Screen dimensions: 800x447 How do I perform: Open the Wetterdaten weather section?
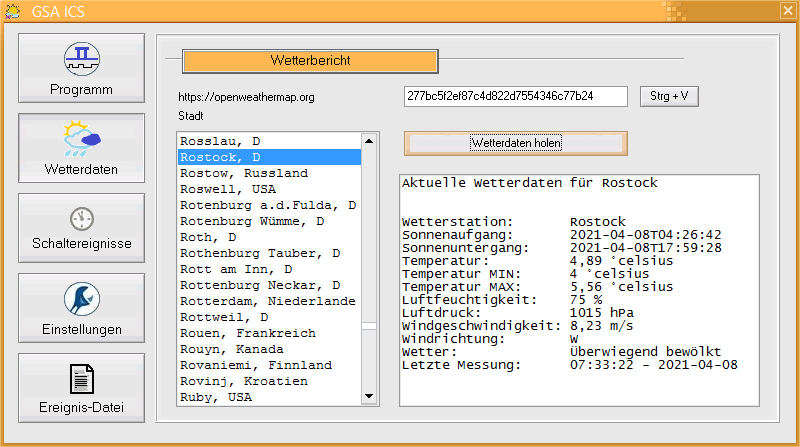(x=82, y=148)
